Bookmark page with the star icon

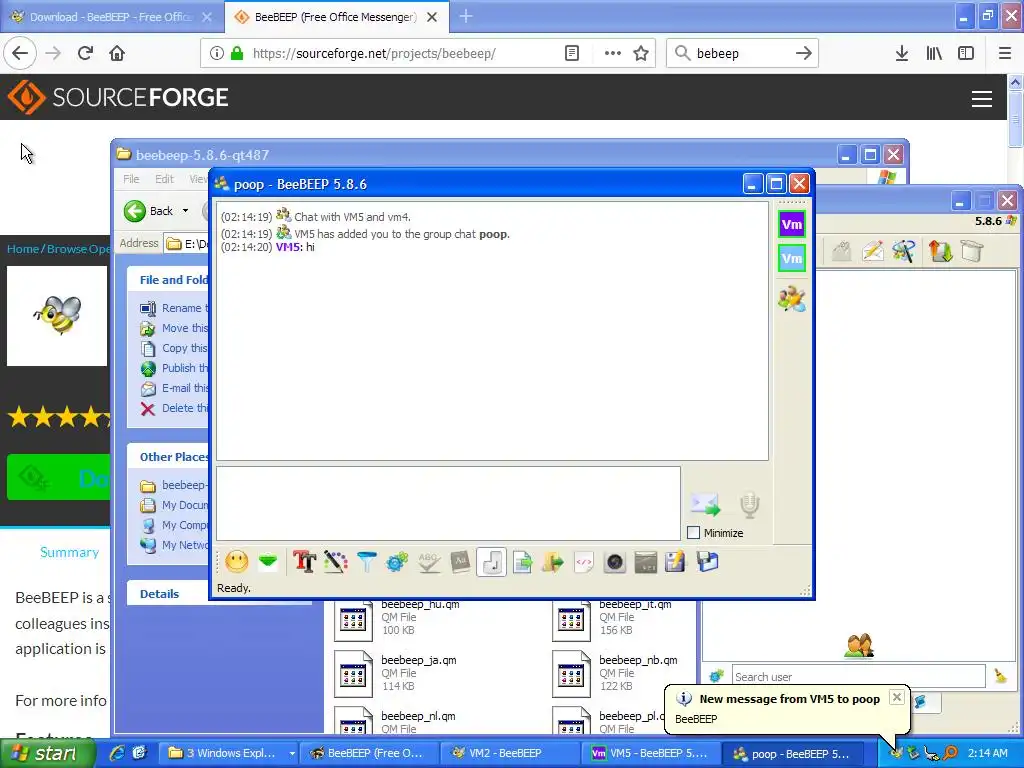click(641, 54)
